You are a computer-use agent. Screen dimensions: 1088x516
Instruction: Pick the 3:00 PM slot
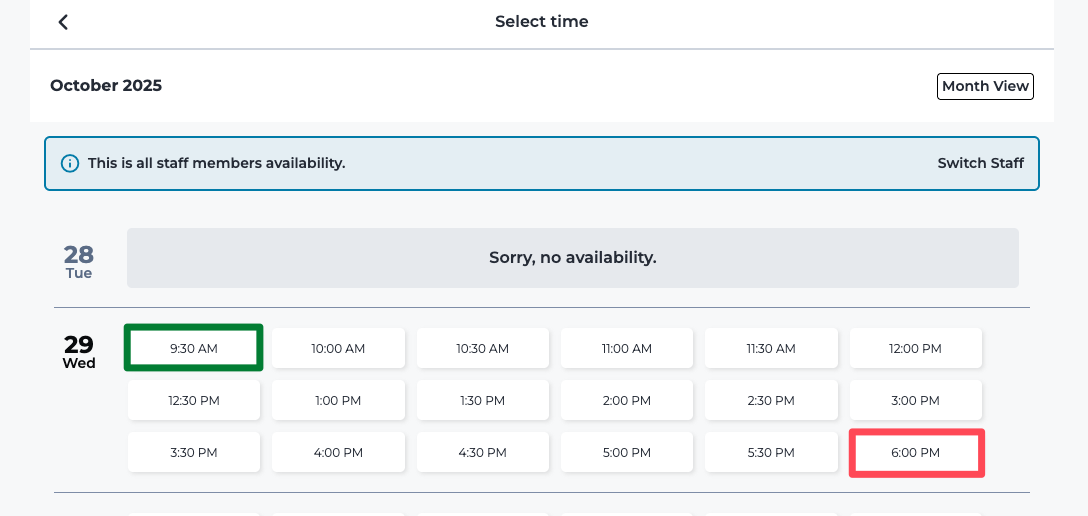916,400
